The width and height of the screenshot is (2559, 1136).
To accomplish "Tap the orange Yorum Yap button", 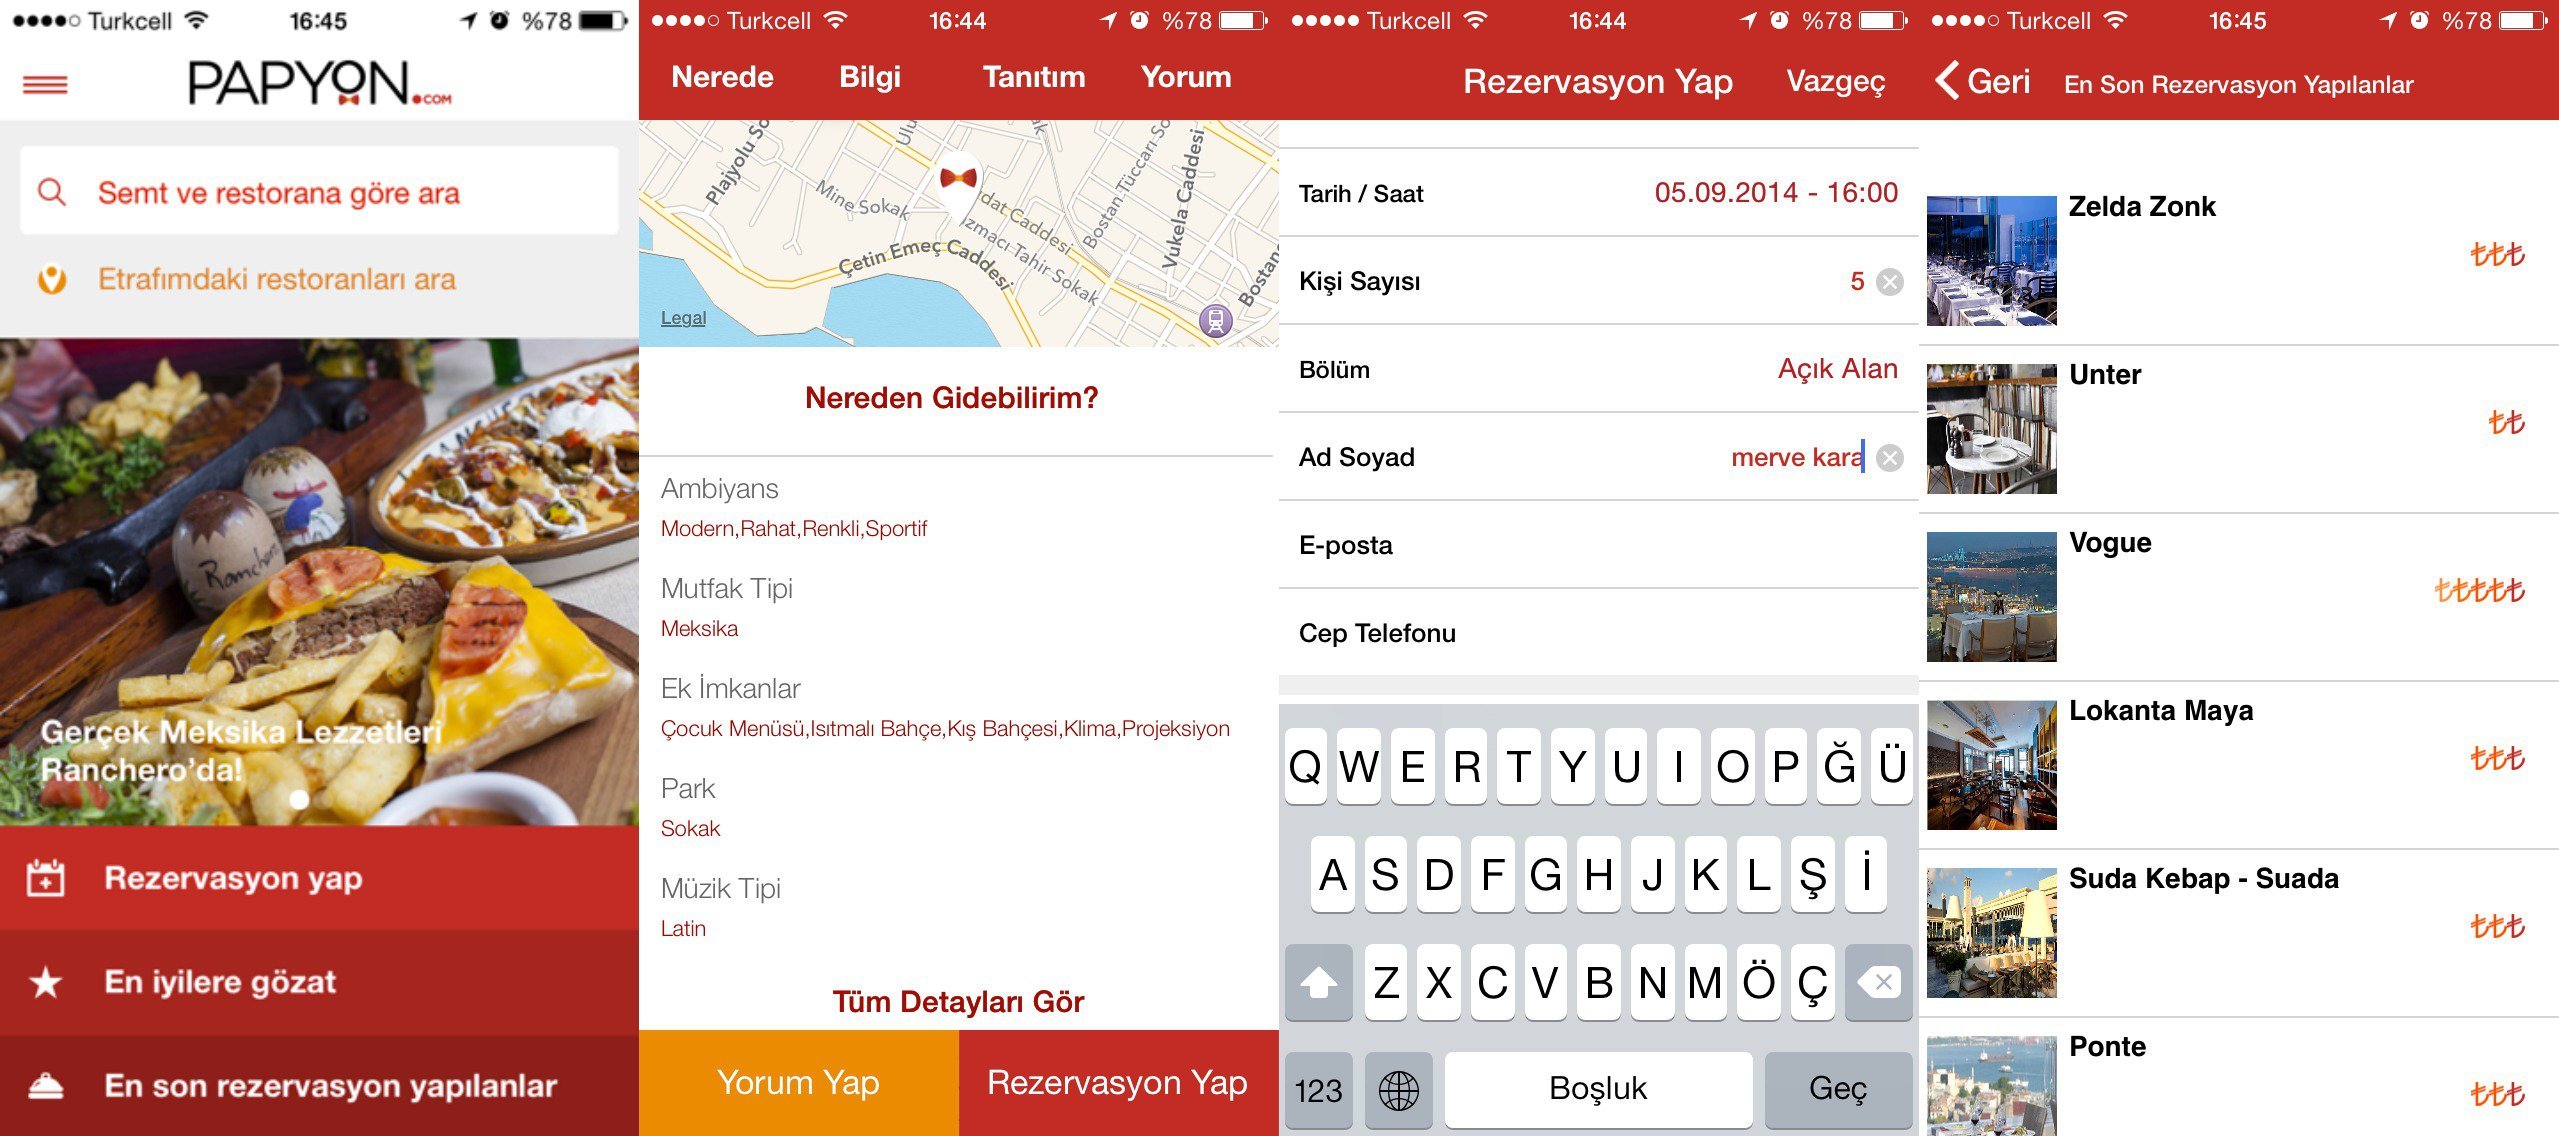I will [798, 1083].
